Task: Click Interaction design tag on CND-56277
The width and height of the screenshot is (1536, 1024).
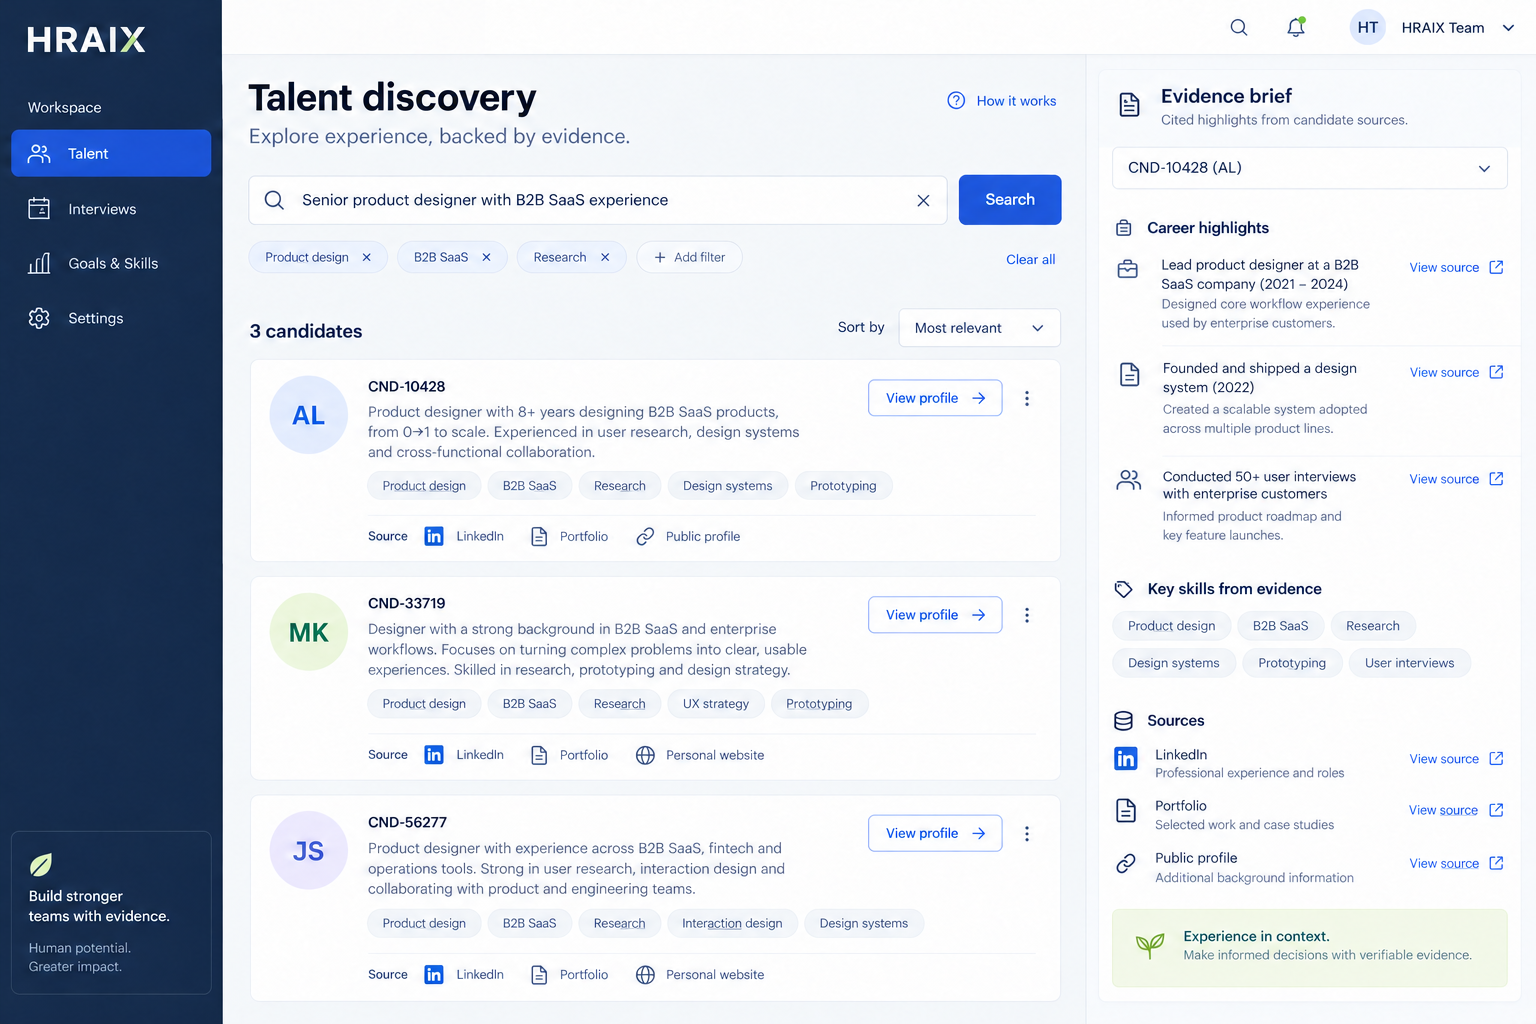Action: click(732, 923)
